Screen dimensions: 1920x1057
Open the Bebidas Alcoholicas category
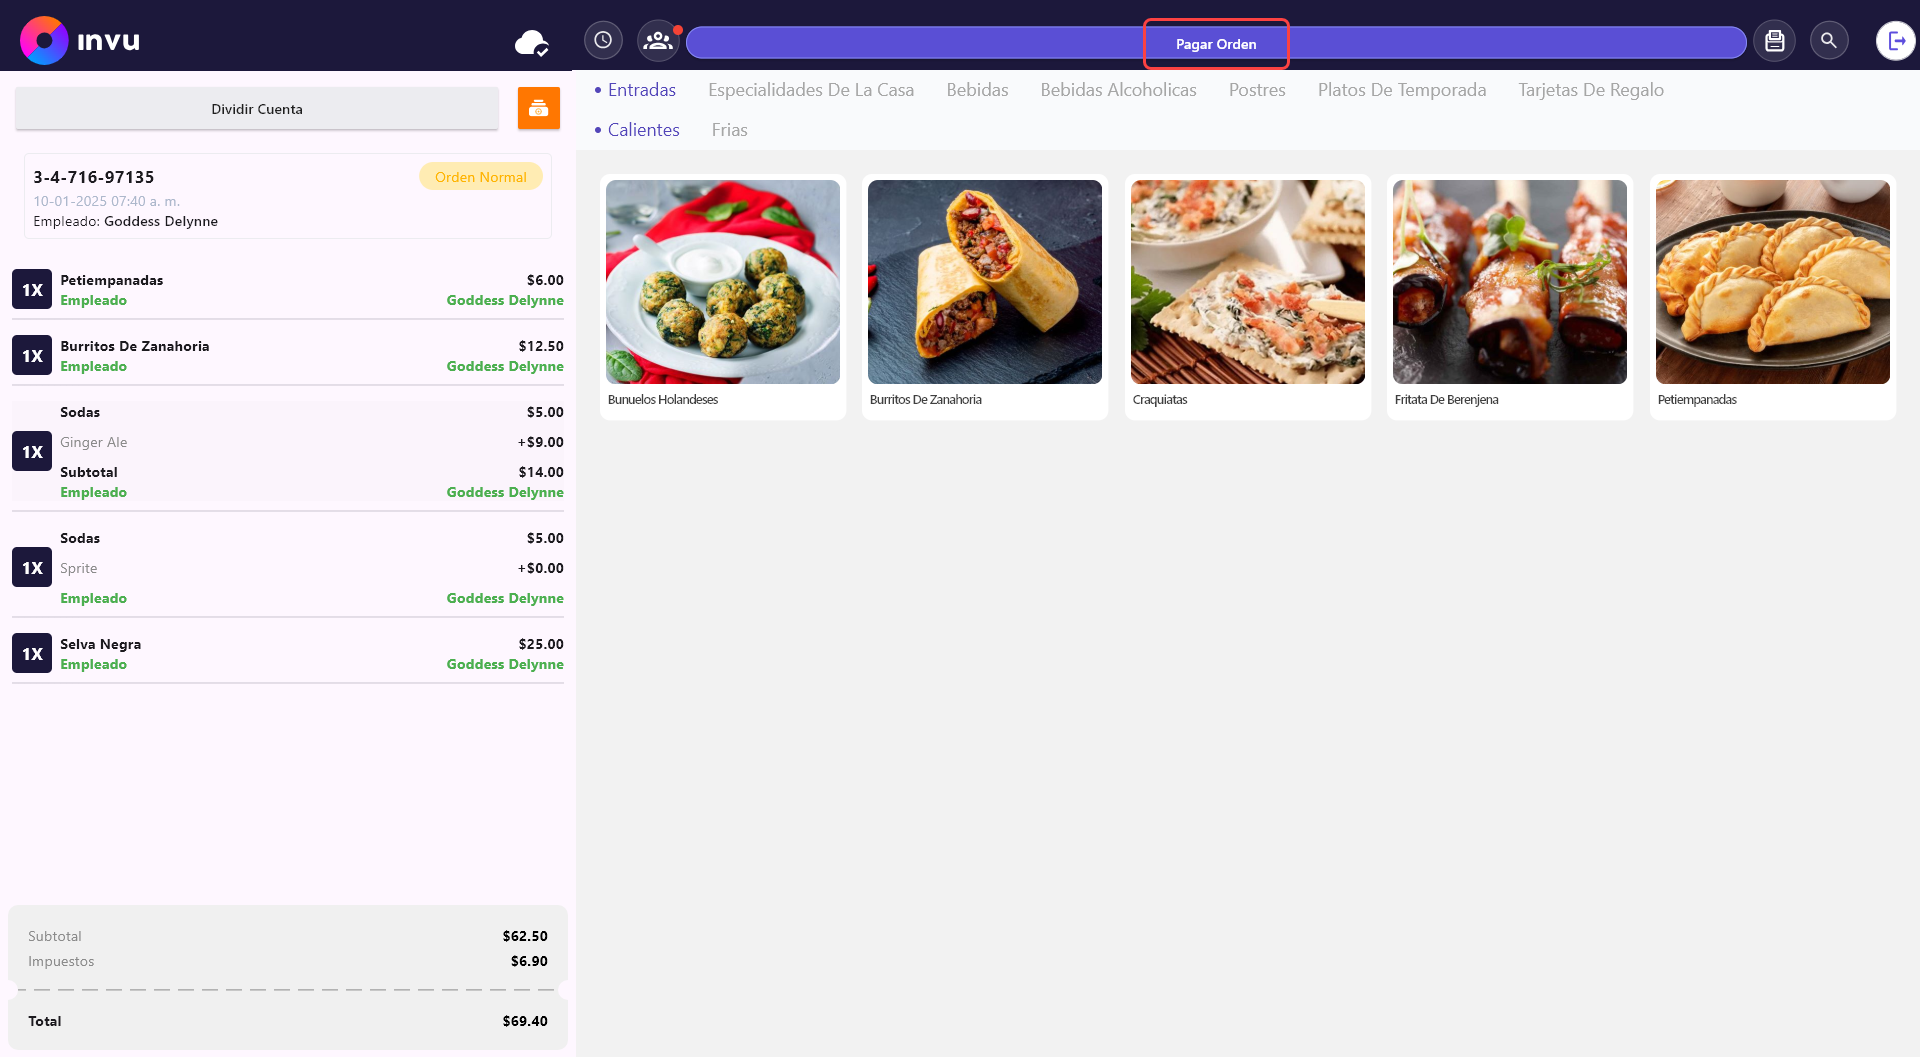click(x=1118, y=90)
